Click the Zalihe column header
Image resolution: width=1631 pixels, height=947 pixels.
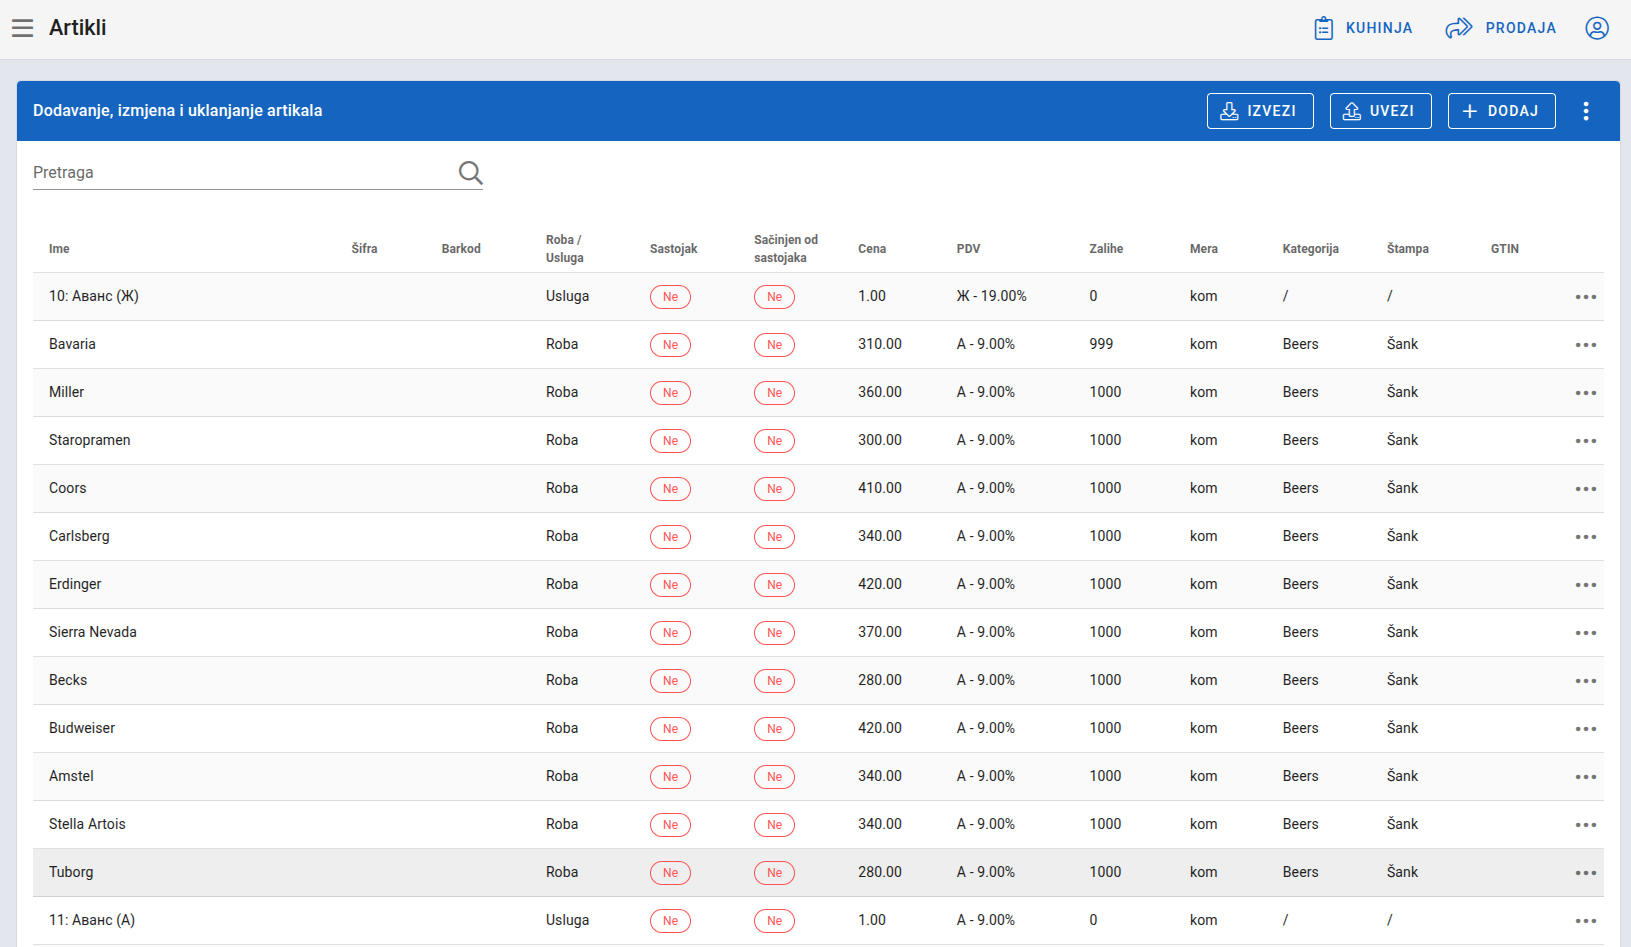point(1106,249)
